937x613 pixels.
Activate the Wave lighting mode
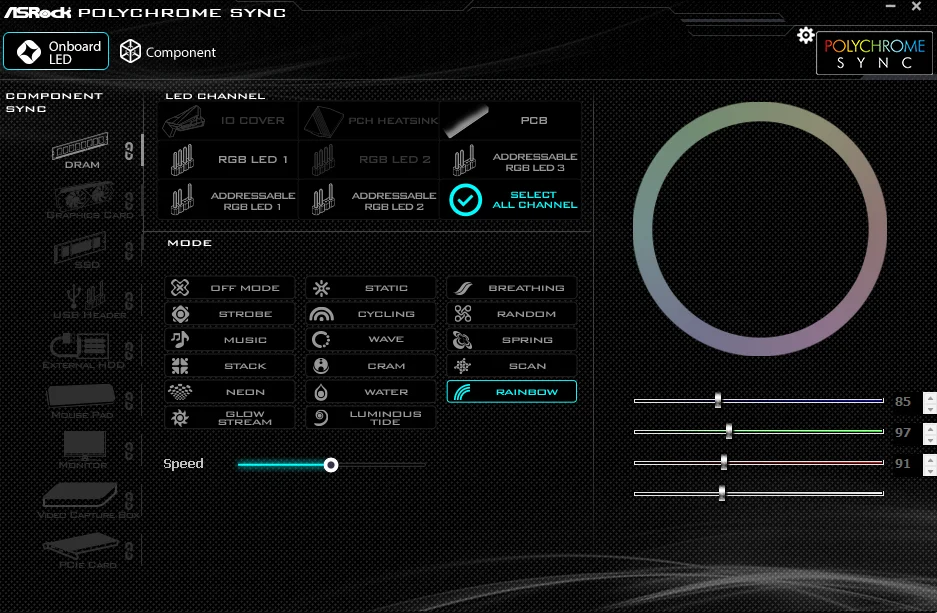[370, 339]
